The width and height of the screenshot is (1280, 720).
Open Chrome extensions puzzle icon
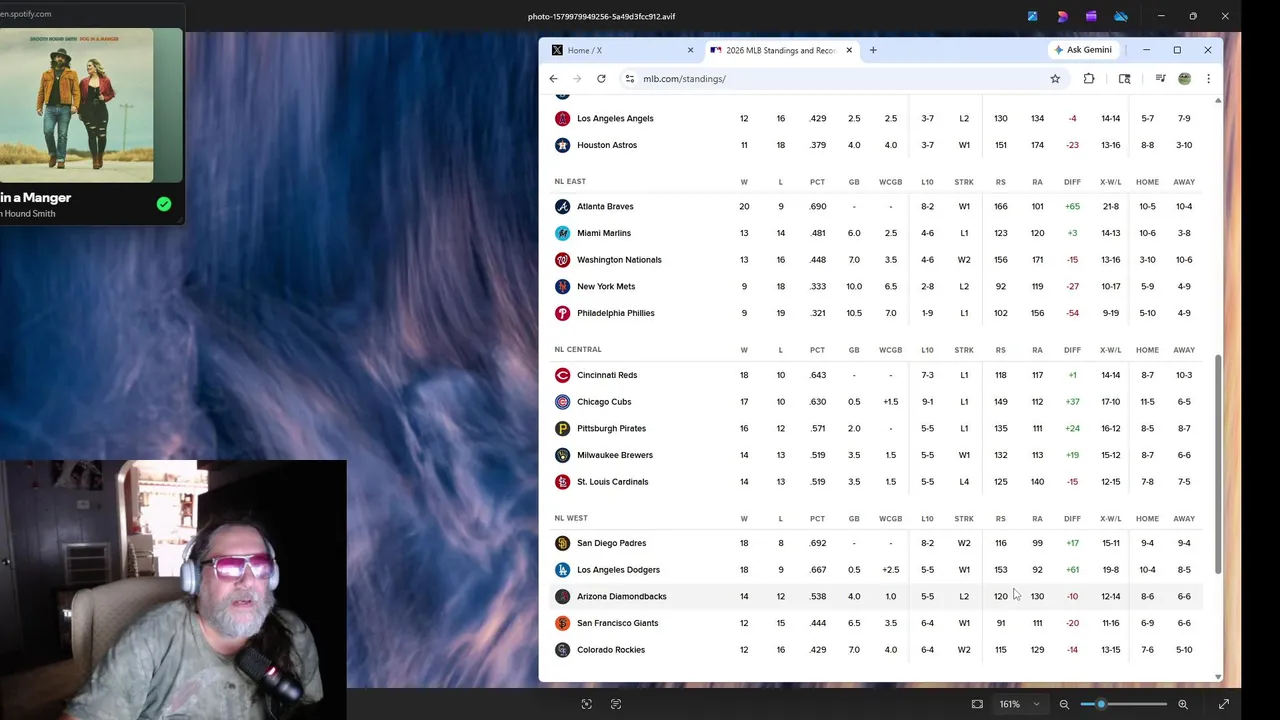pyautogui.click(x=1089, y=78)
